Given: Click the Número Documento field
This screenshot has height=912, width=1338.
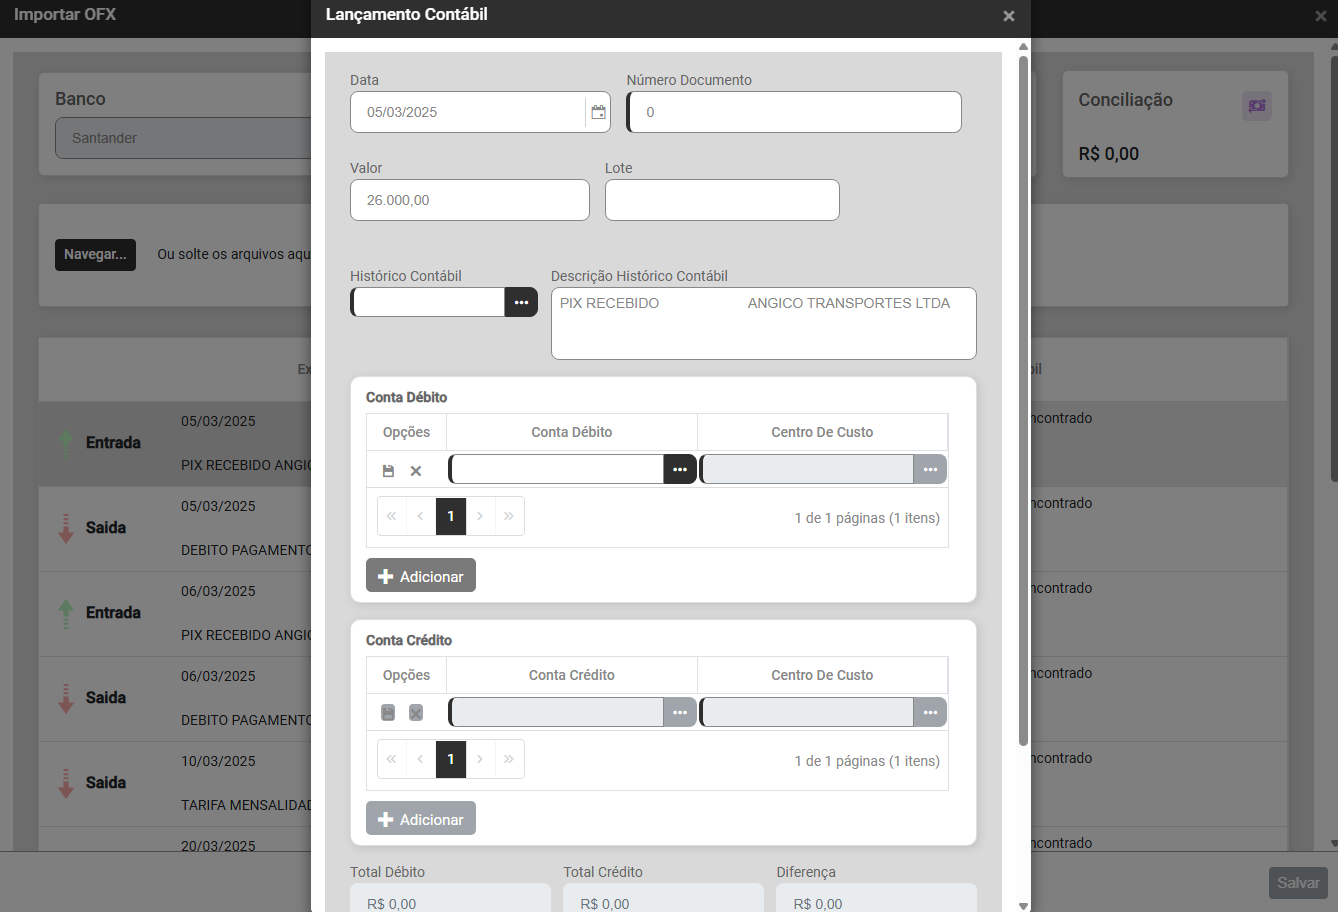Looking at the screenshot, I should point(795,112).
